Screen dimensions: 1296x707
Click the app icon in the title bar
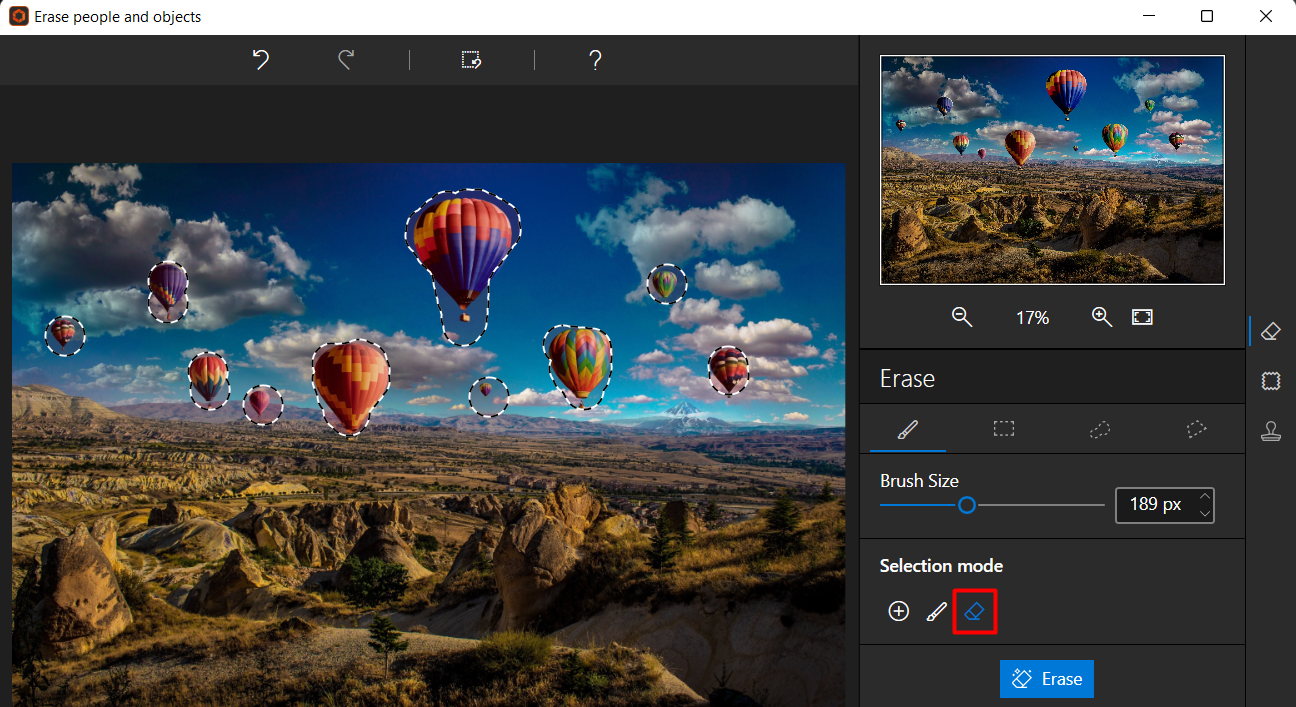point(18,16)
